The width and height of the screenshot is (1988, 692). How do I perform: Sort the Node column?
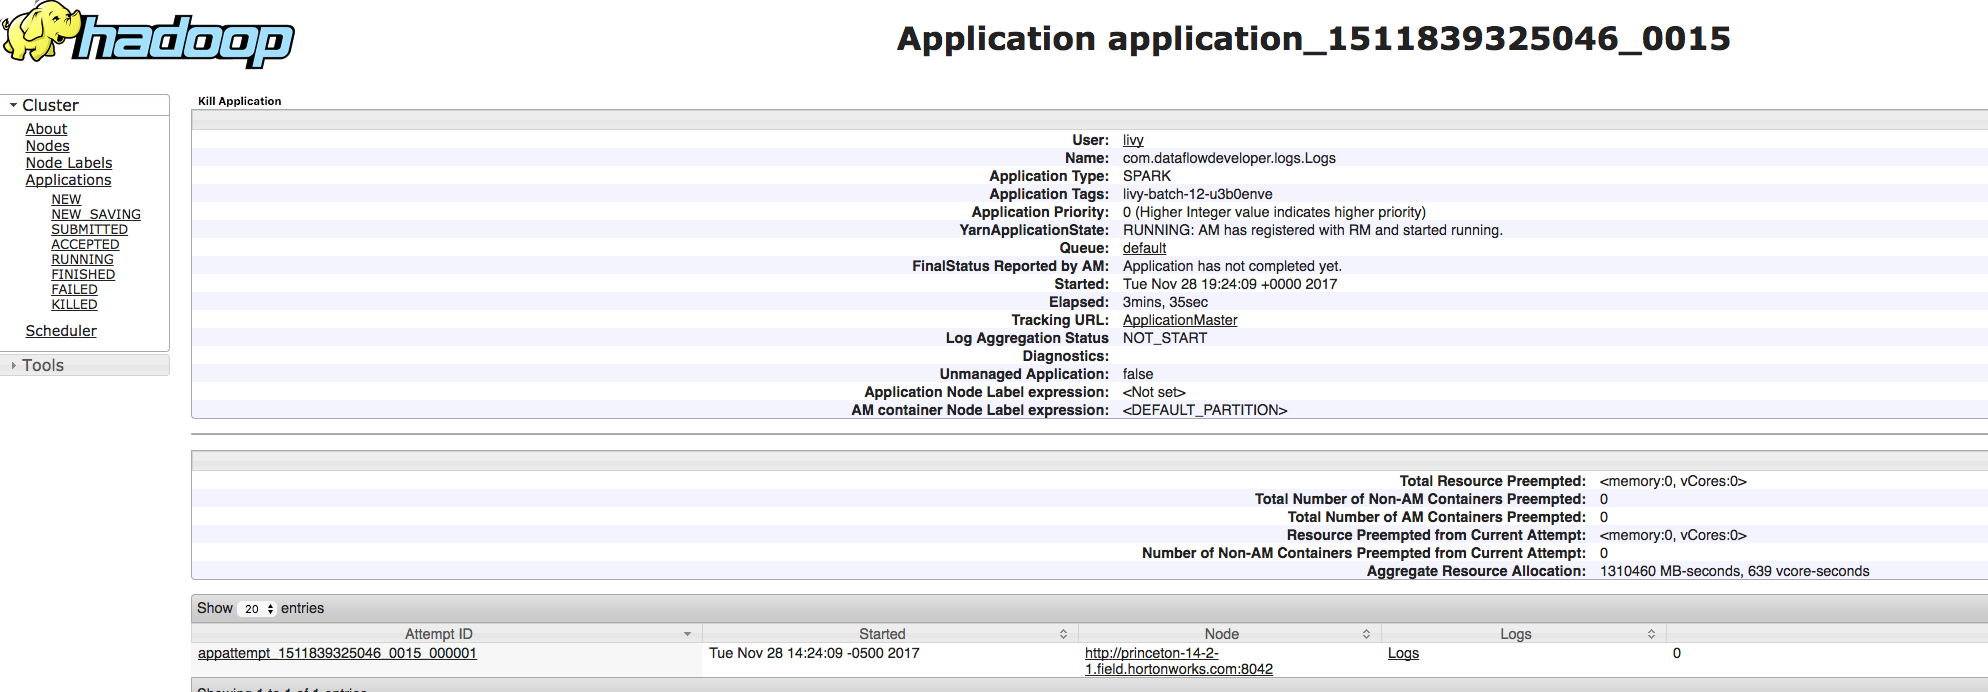pos(1366,634)
